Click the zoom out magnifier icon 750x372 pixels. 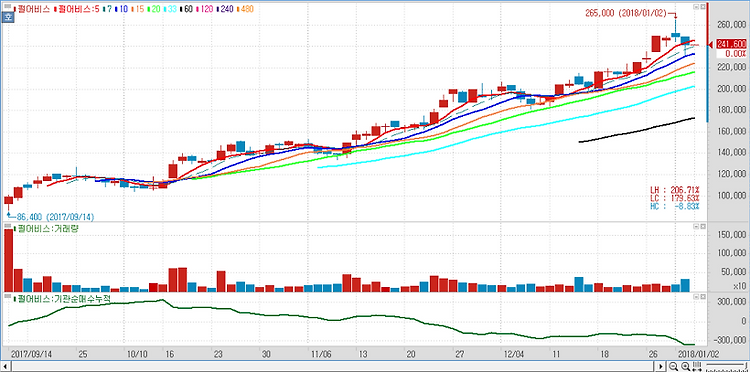pyautogui.click(x=673, y=366)
